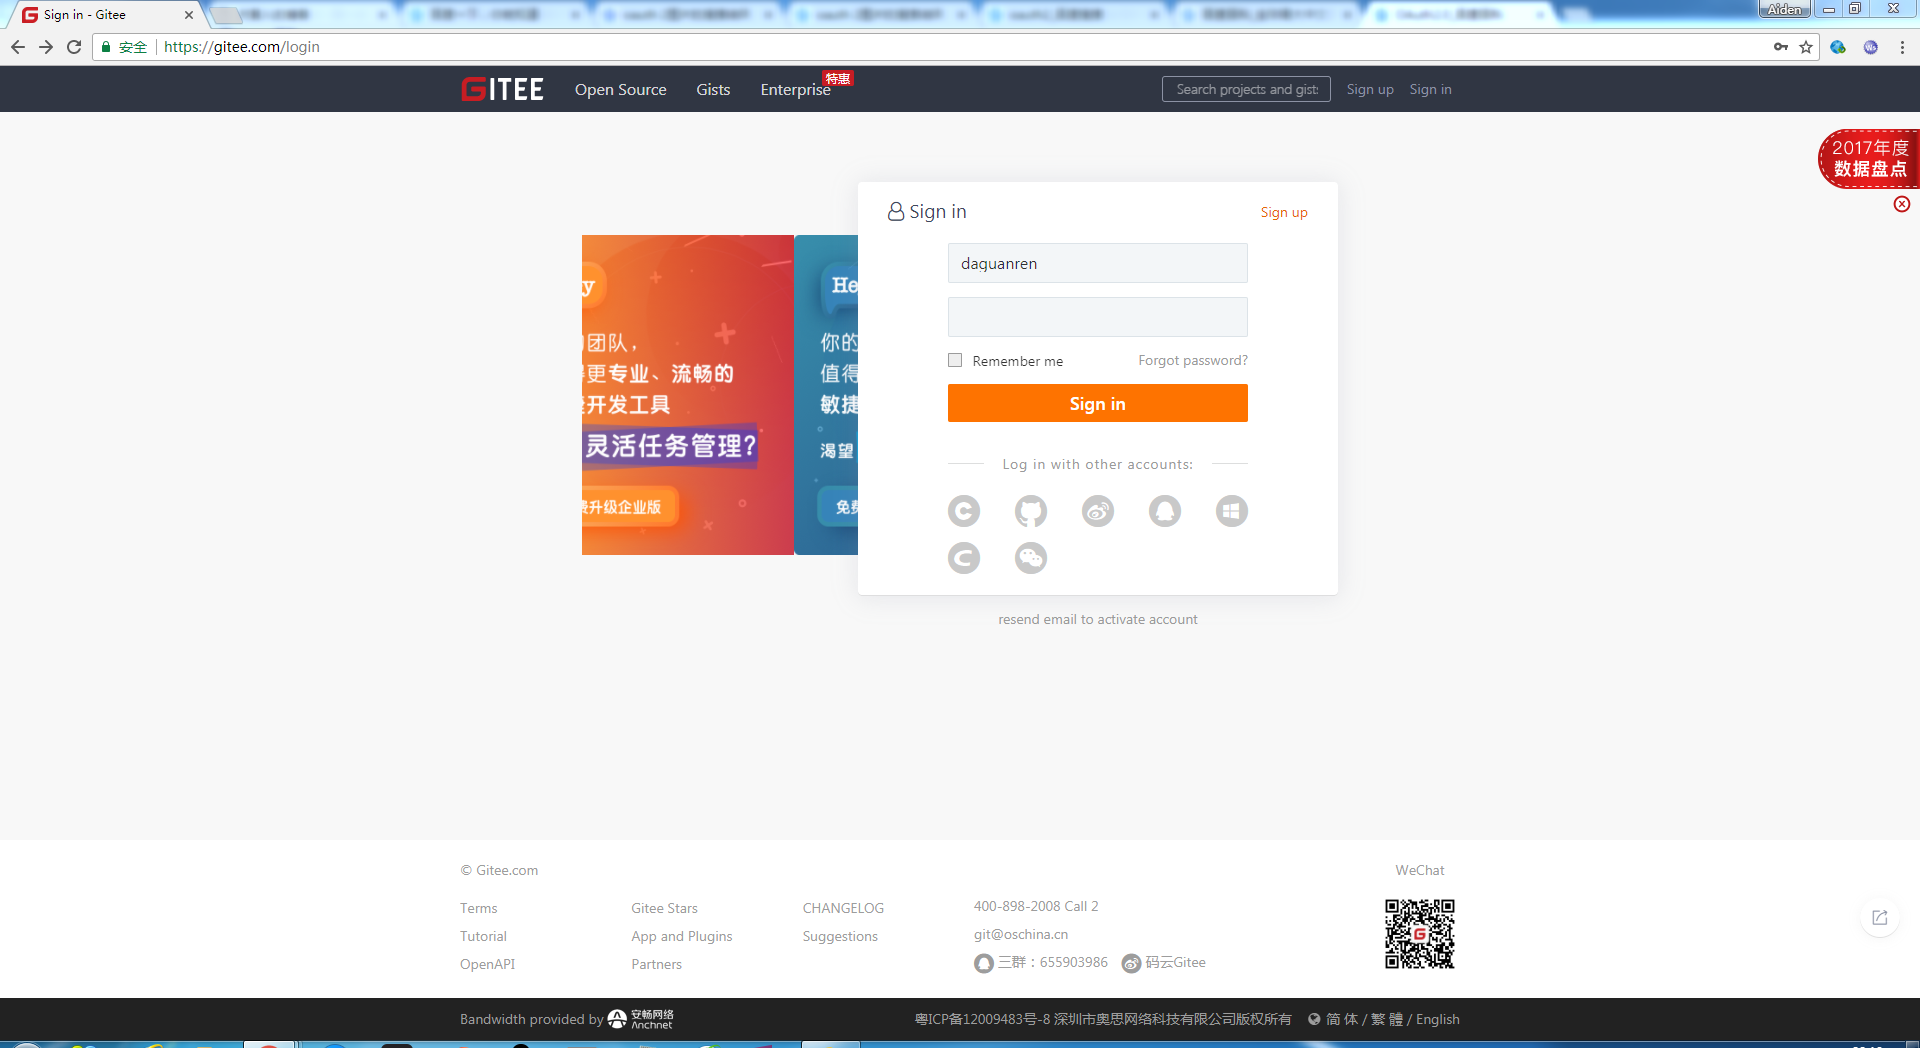The height and width of the screenshot is (1048, 1920).
Task: Click the 粤ICP备12009483号-8 footer text
Action: (982, 1019)
